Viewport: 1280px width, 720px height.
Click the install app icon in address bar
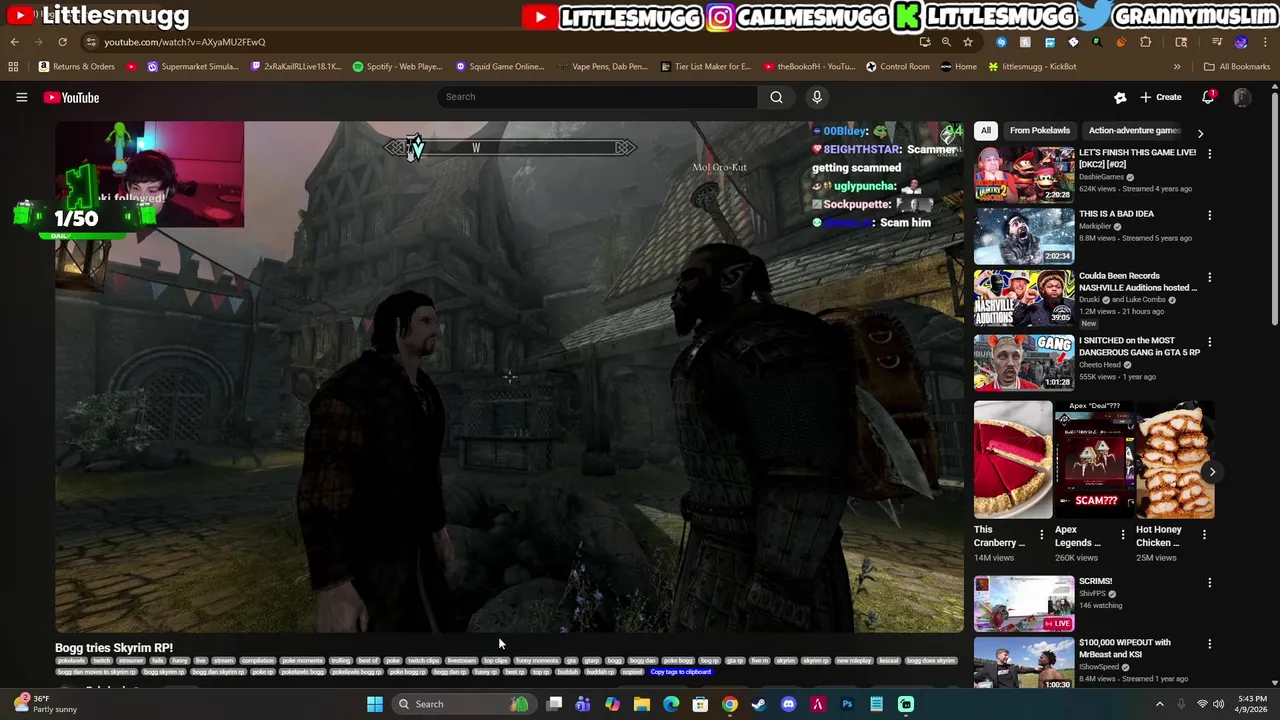(925, 42)
